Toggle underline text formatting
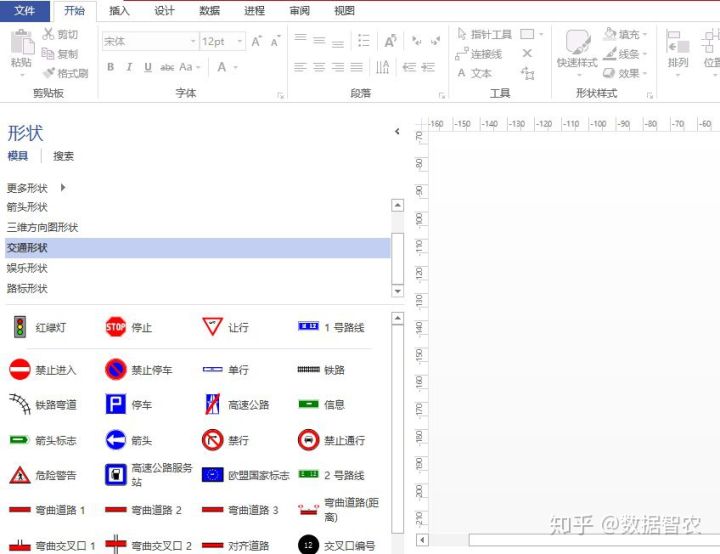Viewport: 720px width, 554px height. [x=148, y=67]
